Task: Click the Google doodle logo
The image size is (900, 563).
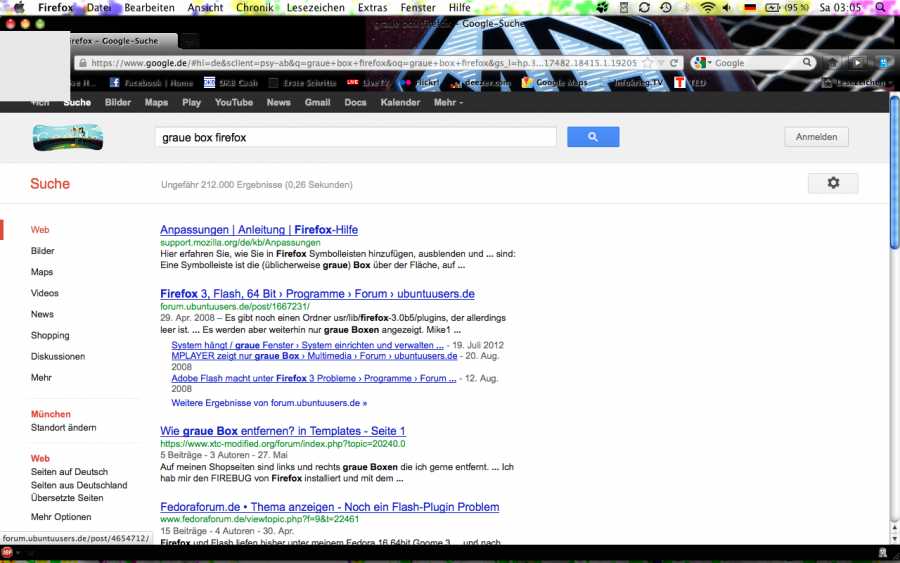Action: click(x=68, y=137)
